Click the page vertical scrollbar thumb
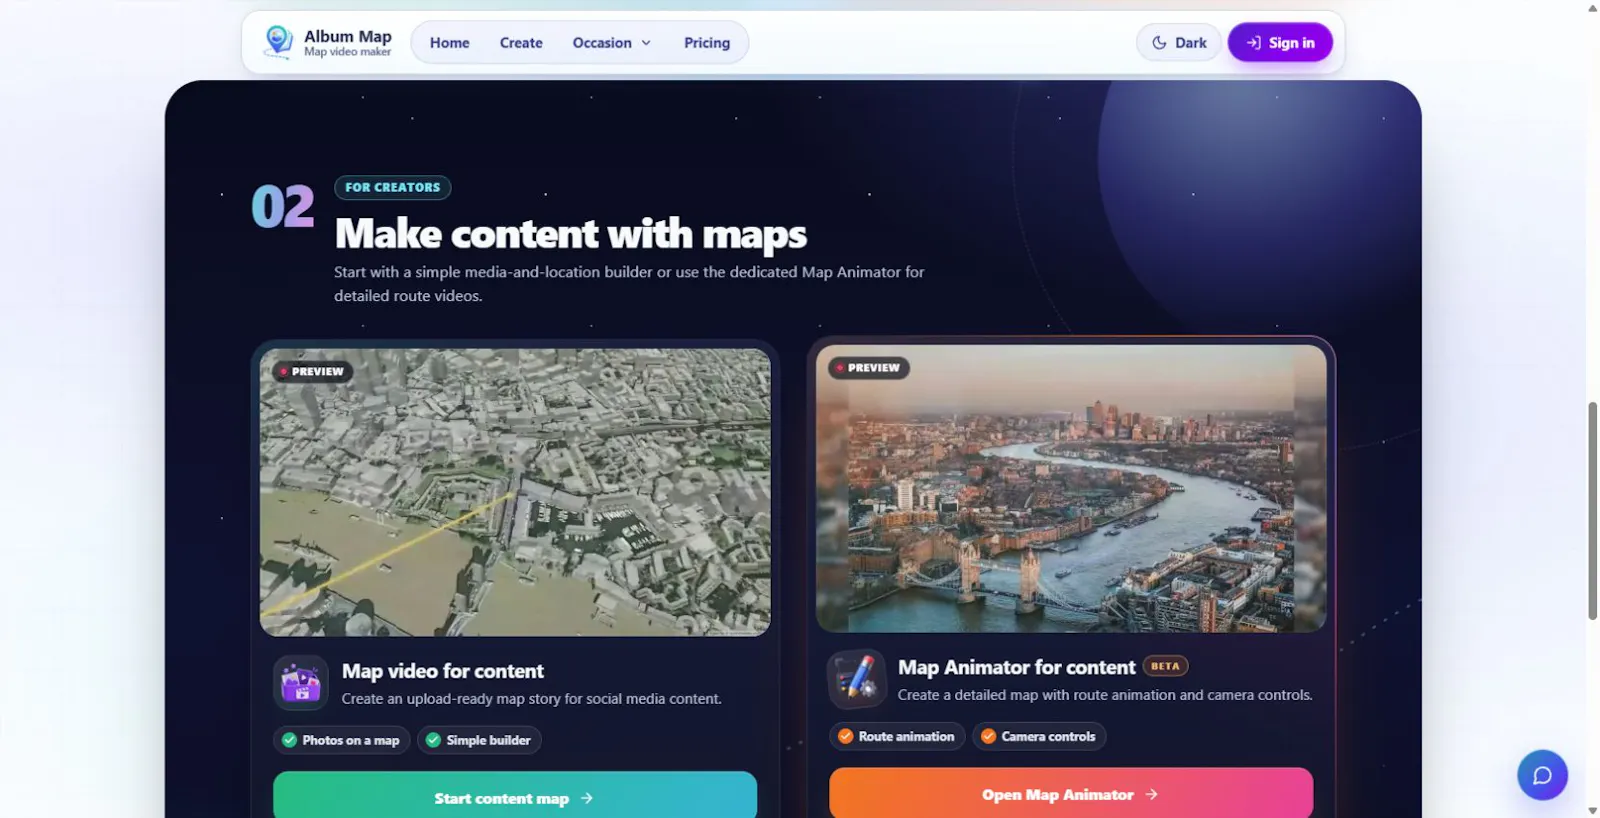 tap(1592, 511)
